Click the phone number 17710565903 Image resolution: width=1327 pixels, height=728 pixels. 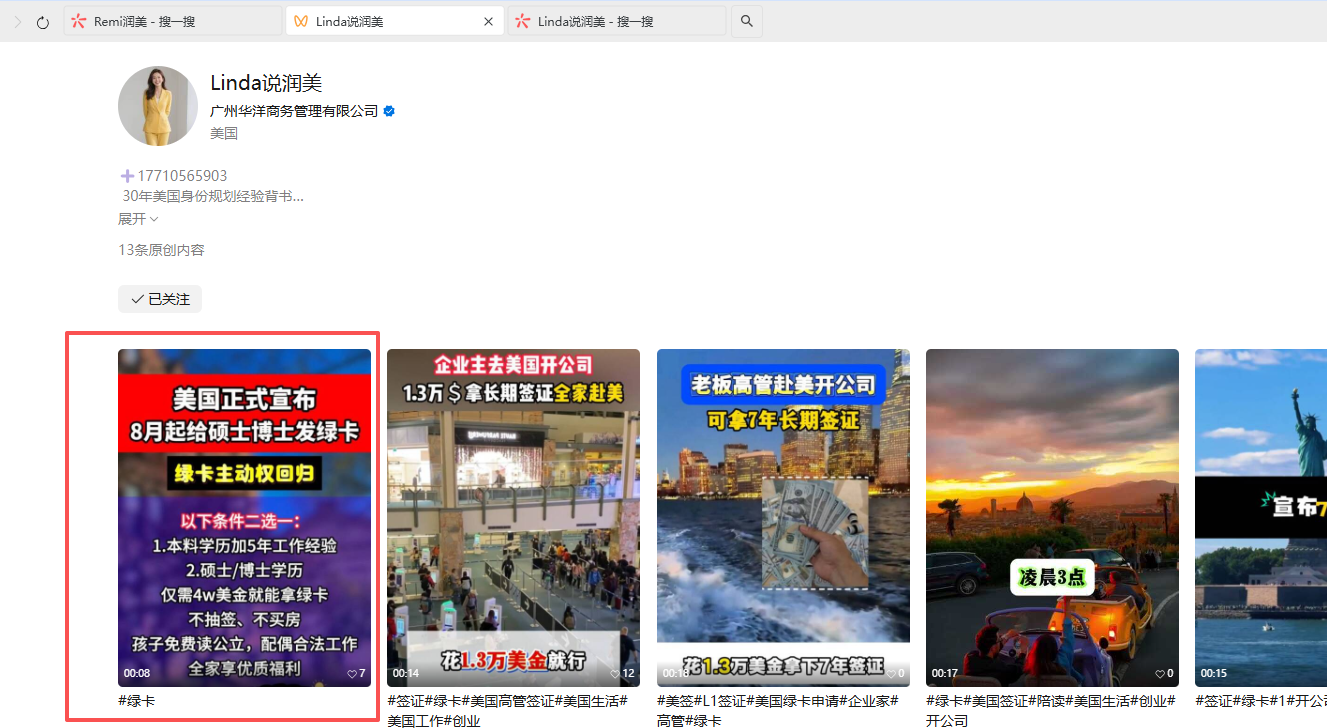coord(182,176)
